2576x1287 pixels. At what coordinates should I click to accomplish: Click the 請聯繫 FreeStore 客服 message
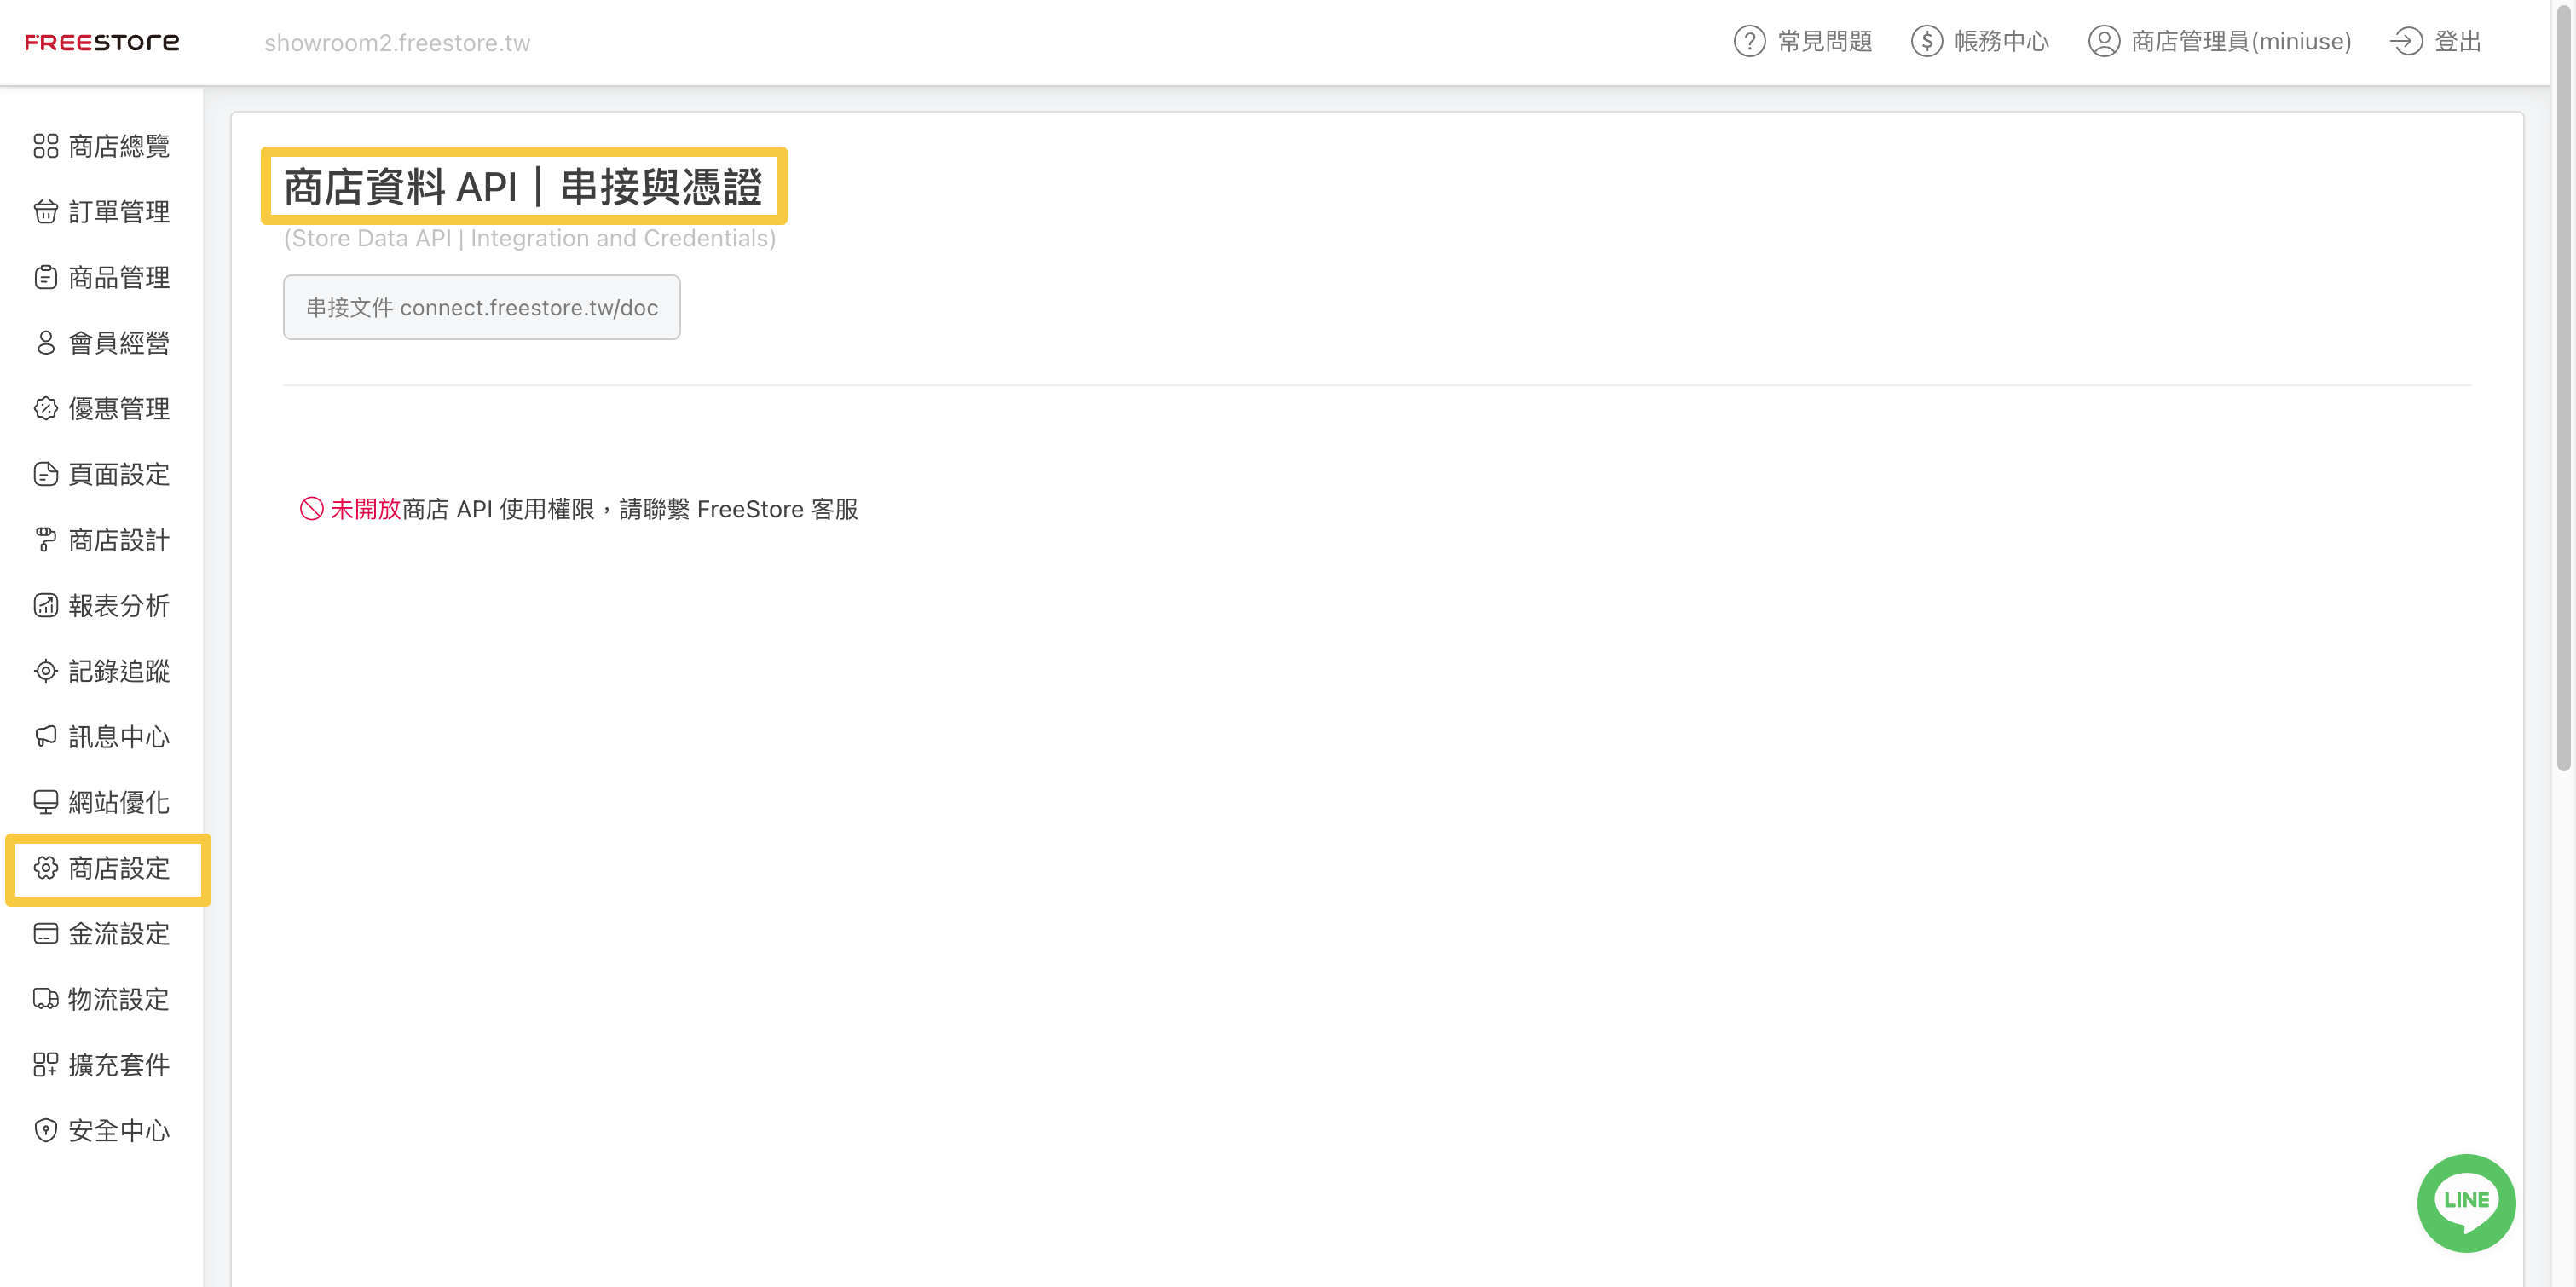pos(738,509)
